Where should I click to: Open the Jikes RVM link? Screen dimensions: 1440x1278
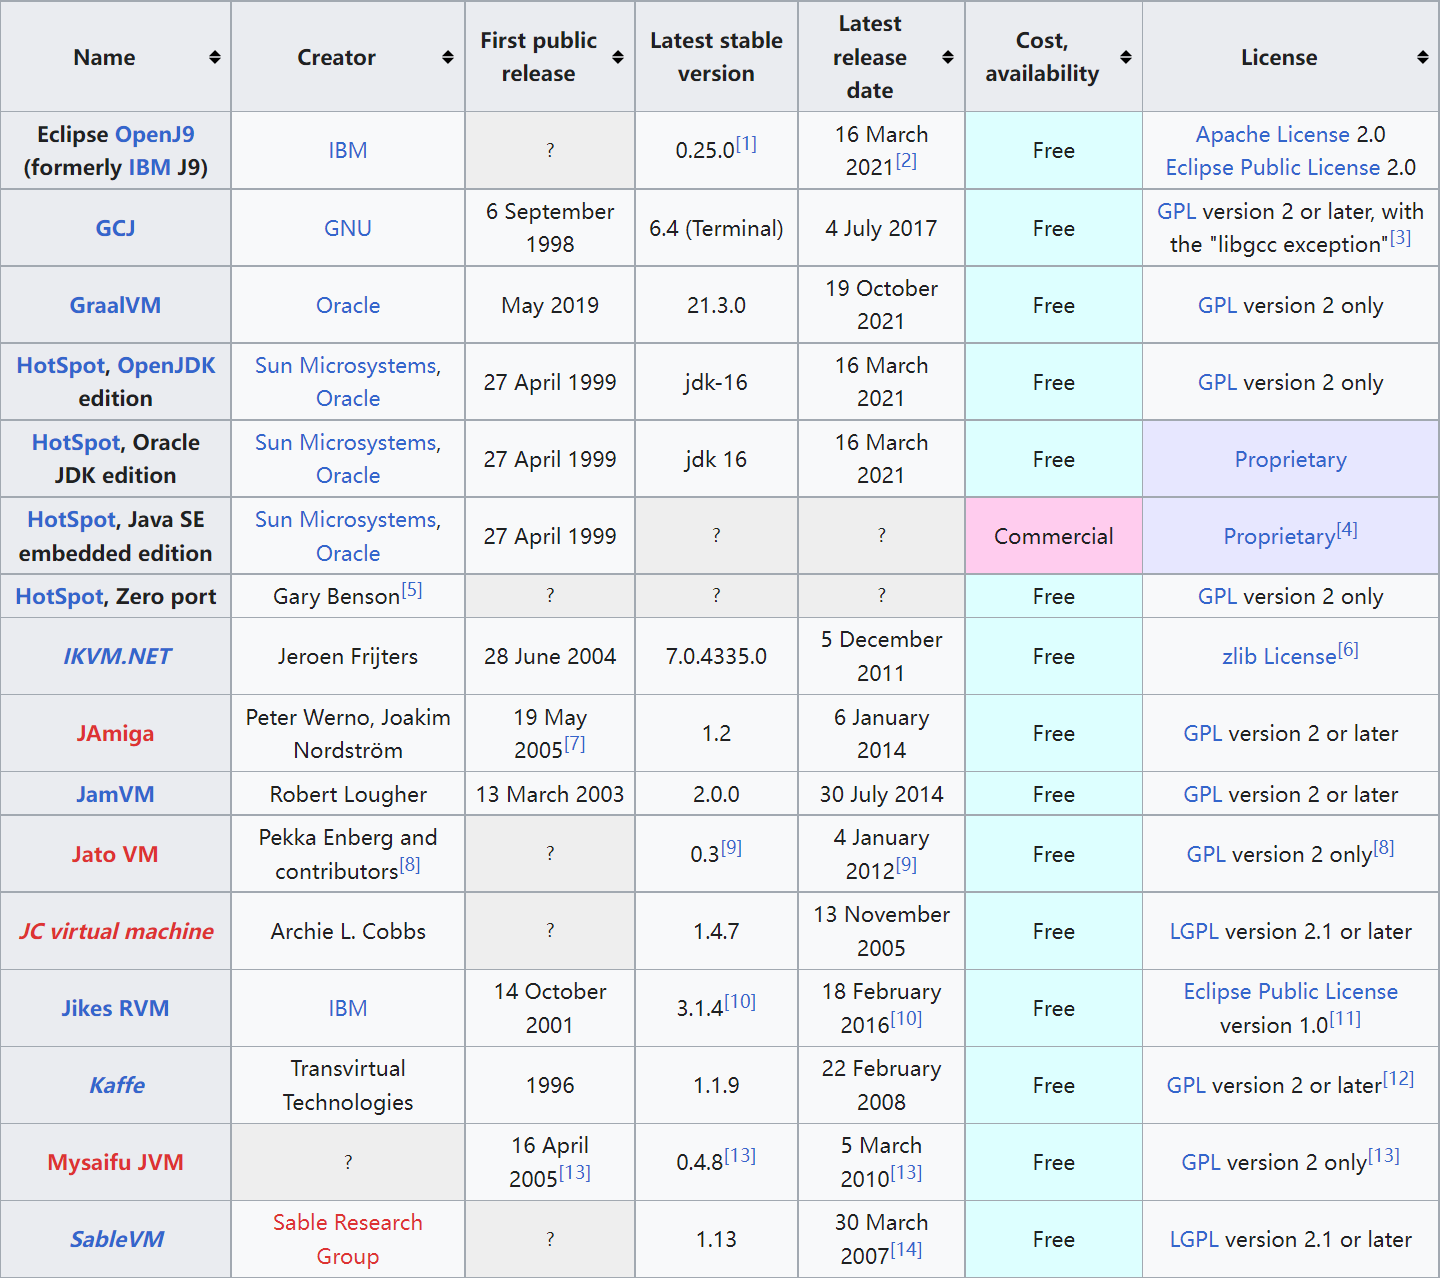point(115,1008)
